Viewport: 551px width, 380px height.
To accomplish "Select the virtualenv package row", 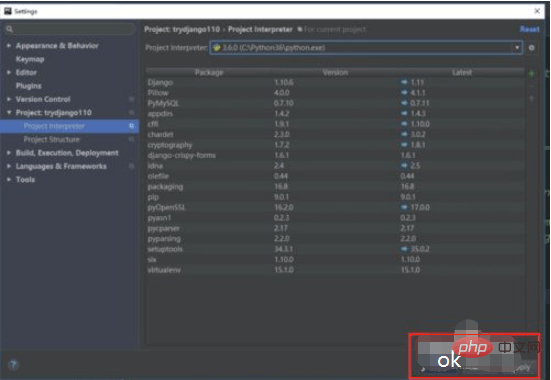I will [x=335, y=270].
